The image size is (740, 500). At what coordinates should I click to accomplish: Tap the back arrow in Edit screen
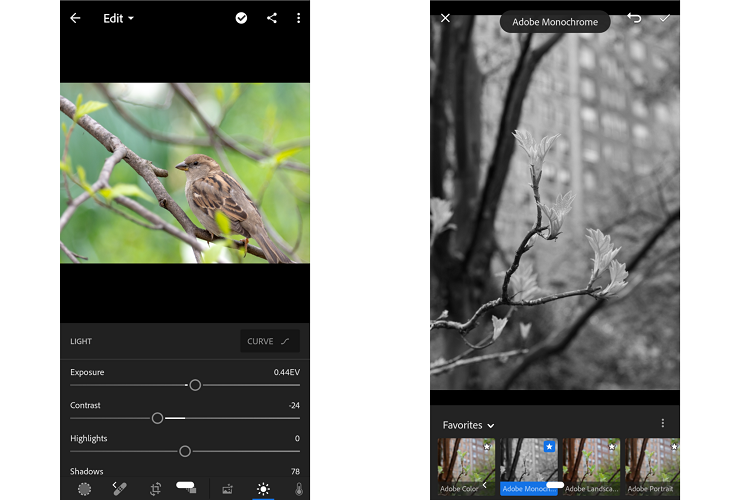tap(75, 18)
